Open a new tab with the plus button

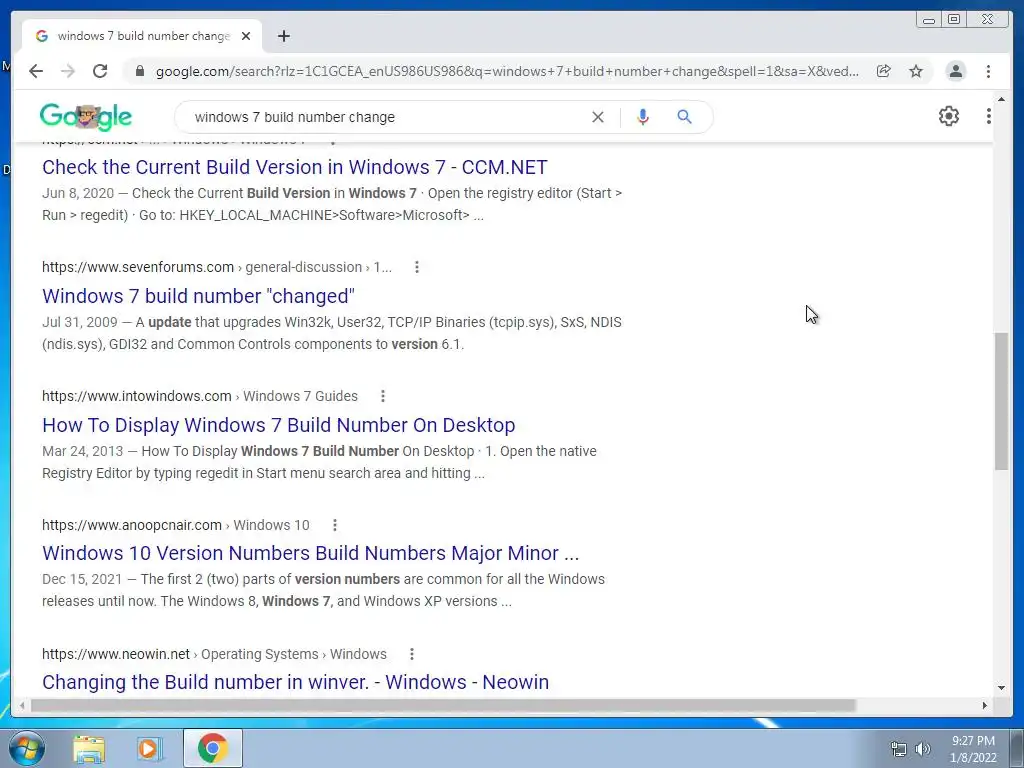tap(283, 36)
